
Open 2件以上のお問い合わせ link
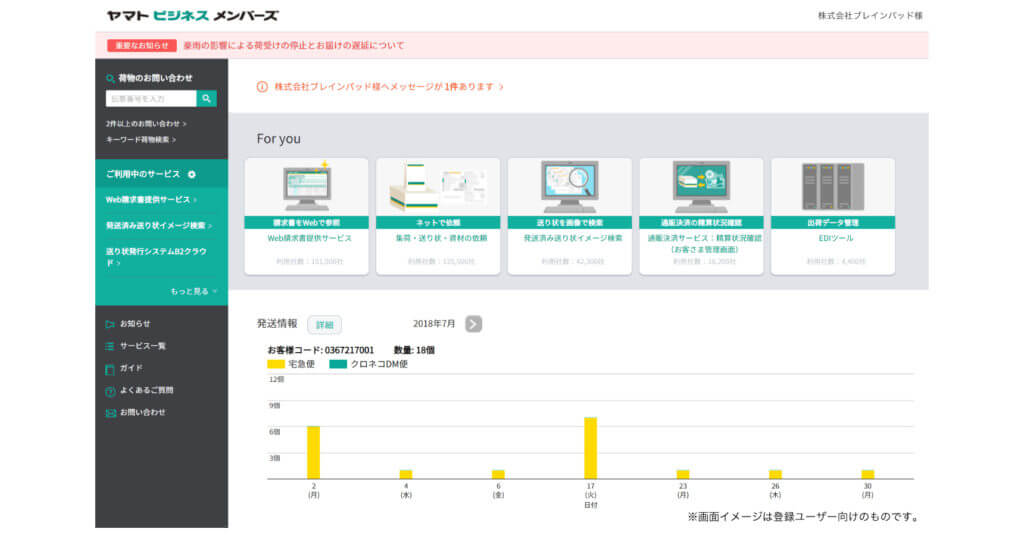(146, 123)
